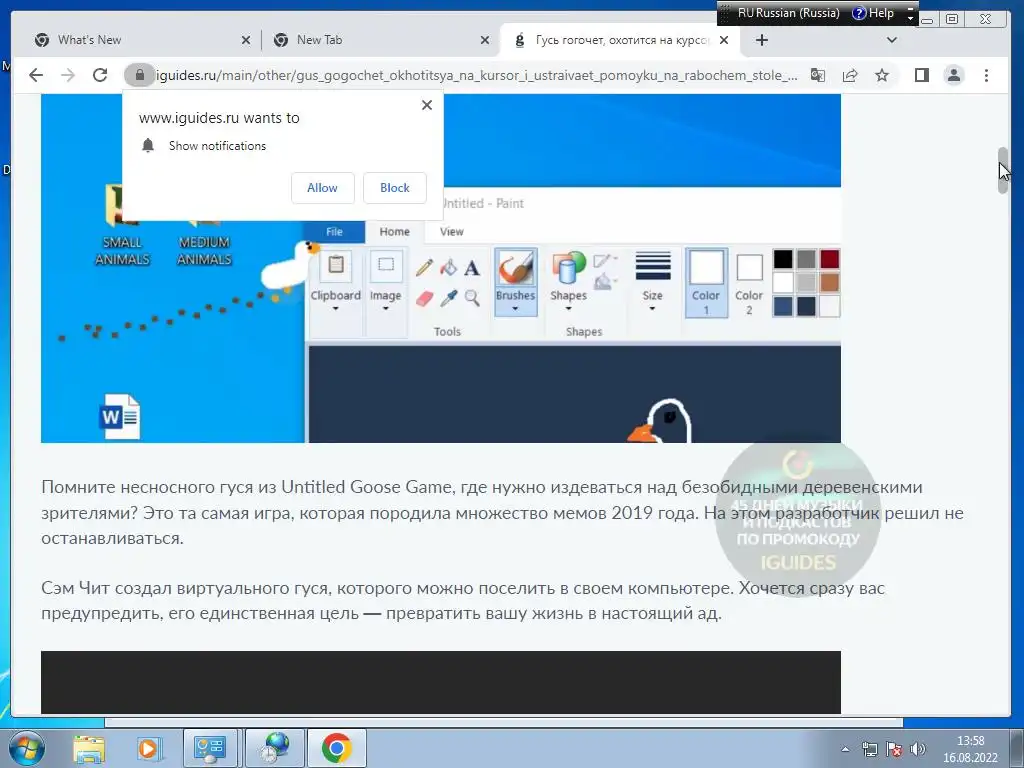The image size is (1024, 768).
Task: Open the Translate this page icon
Action: [x=818, y=75]
